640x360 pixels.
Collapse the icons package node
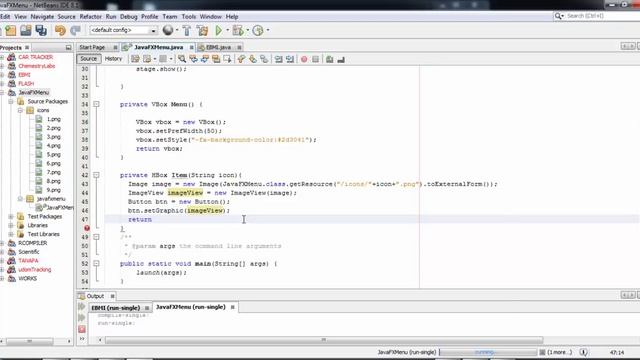tap(20, 111)
